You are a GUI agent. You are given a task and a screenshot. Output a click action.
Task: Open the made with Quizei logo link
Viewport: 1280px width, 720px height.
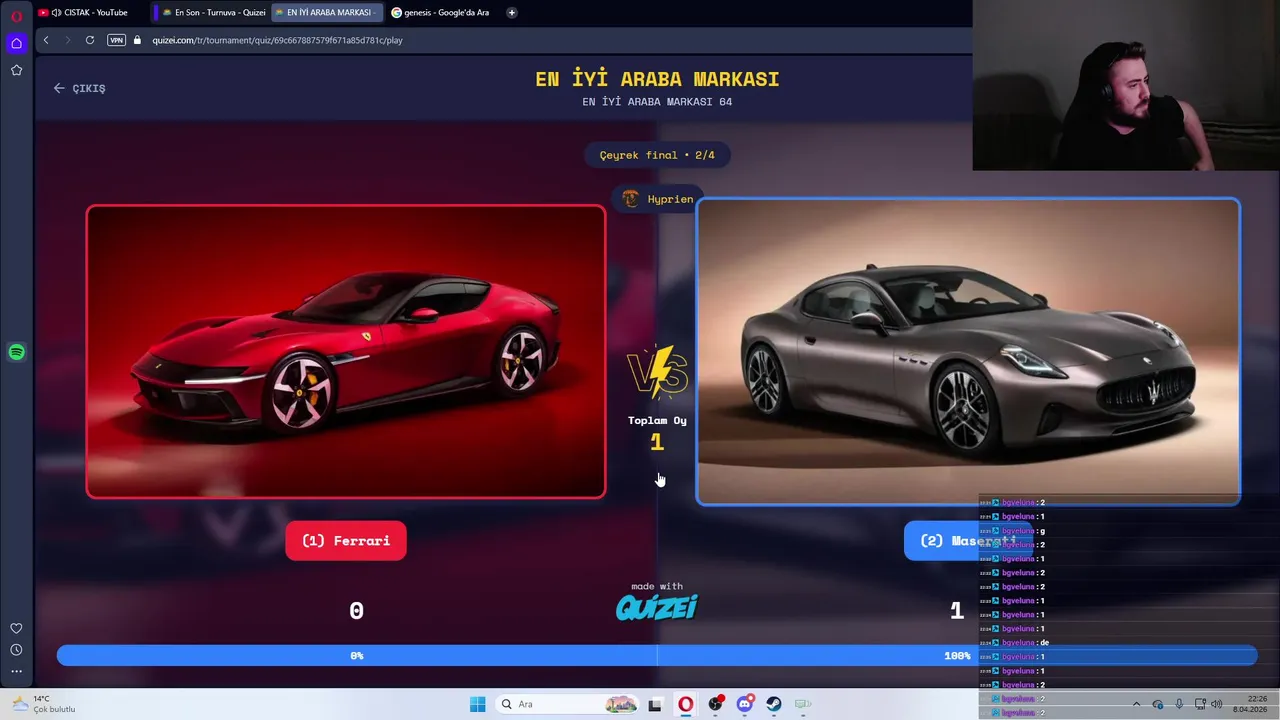657,601
